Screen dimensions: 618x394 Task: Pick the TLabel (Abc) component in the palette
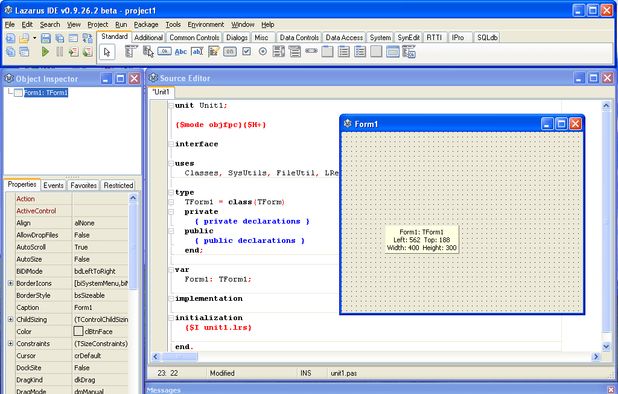pos(181,52)
